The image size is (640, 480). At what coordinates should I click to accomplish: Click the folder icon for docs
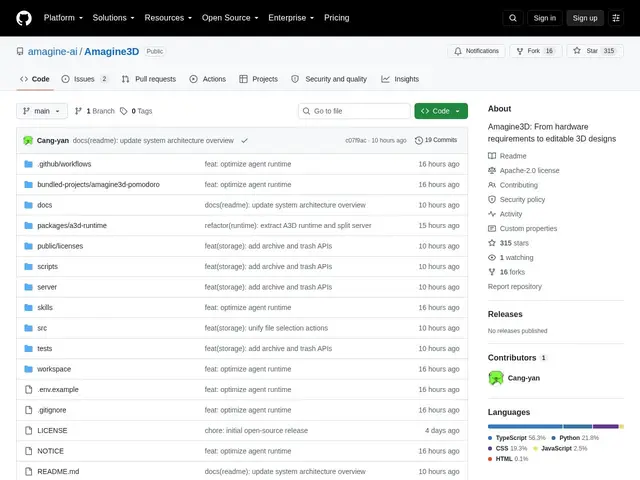[x=28, y=205]
